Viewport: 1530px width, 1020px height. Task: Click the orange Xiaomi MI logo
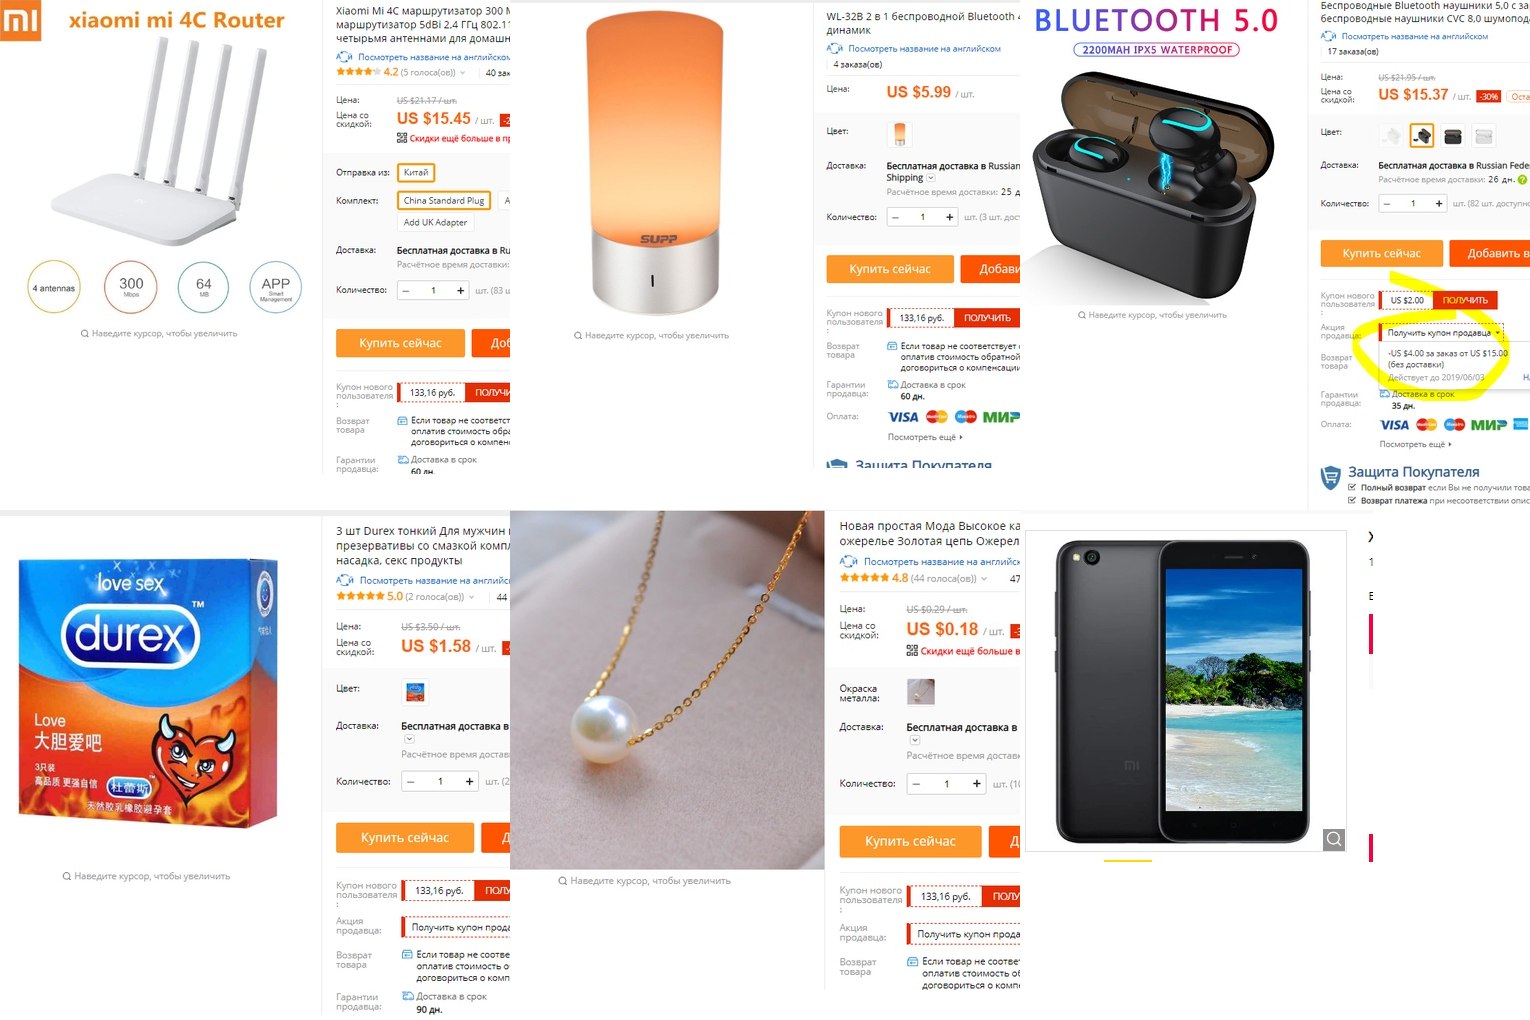pyautogui.click(x=20, y=19)
